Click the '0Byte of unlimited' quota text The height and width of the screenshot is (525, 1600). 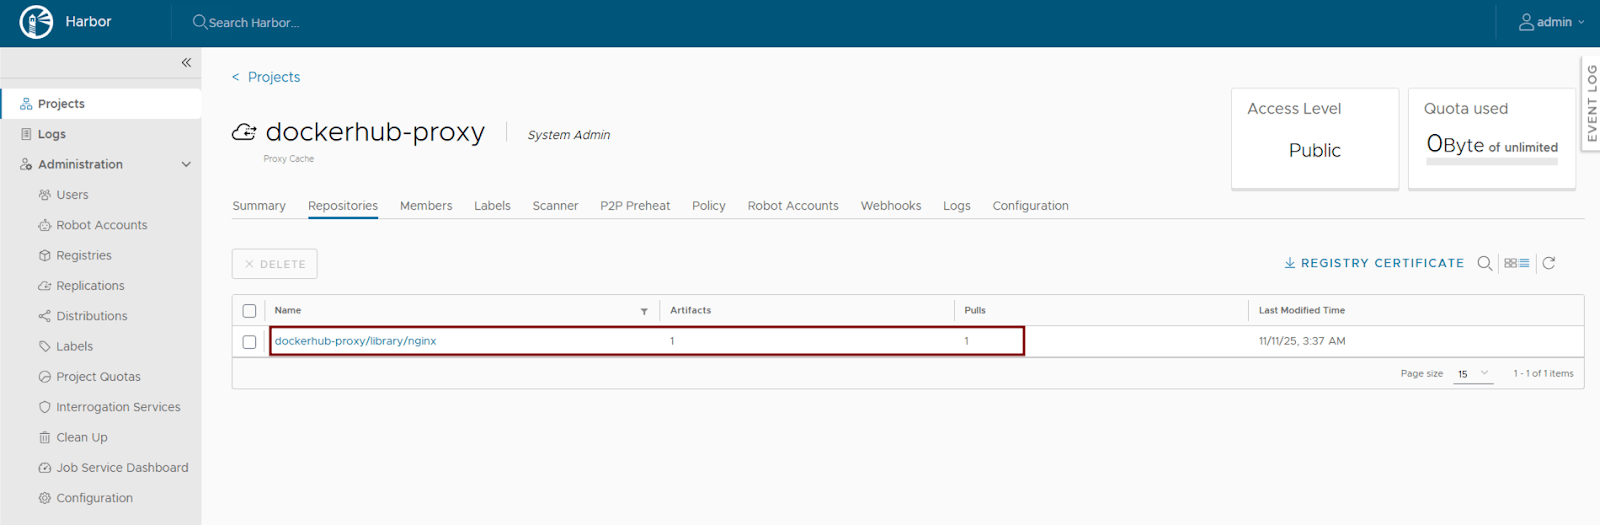point(1492,145)
